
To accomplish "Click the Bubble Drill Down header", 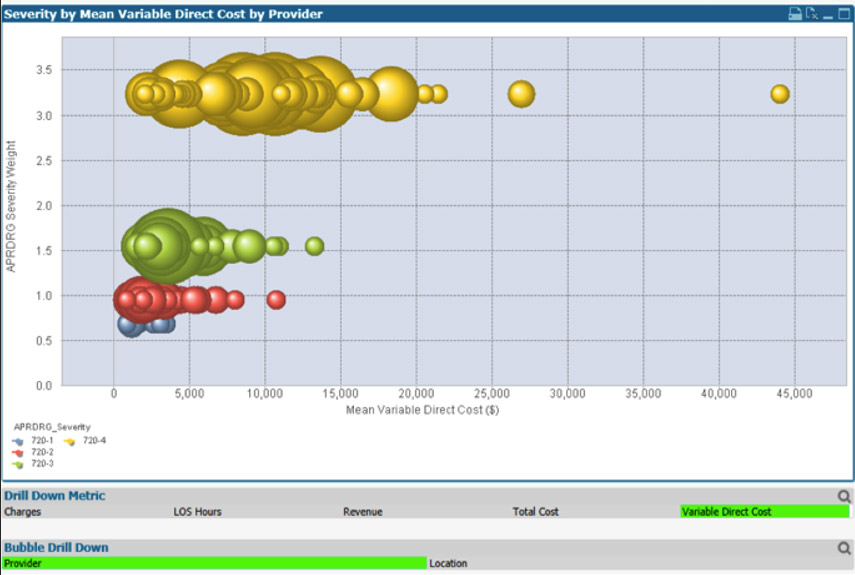I will [56, 547].
